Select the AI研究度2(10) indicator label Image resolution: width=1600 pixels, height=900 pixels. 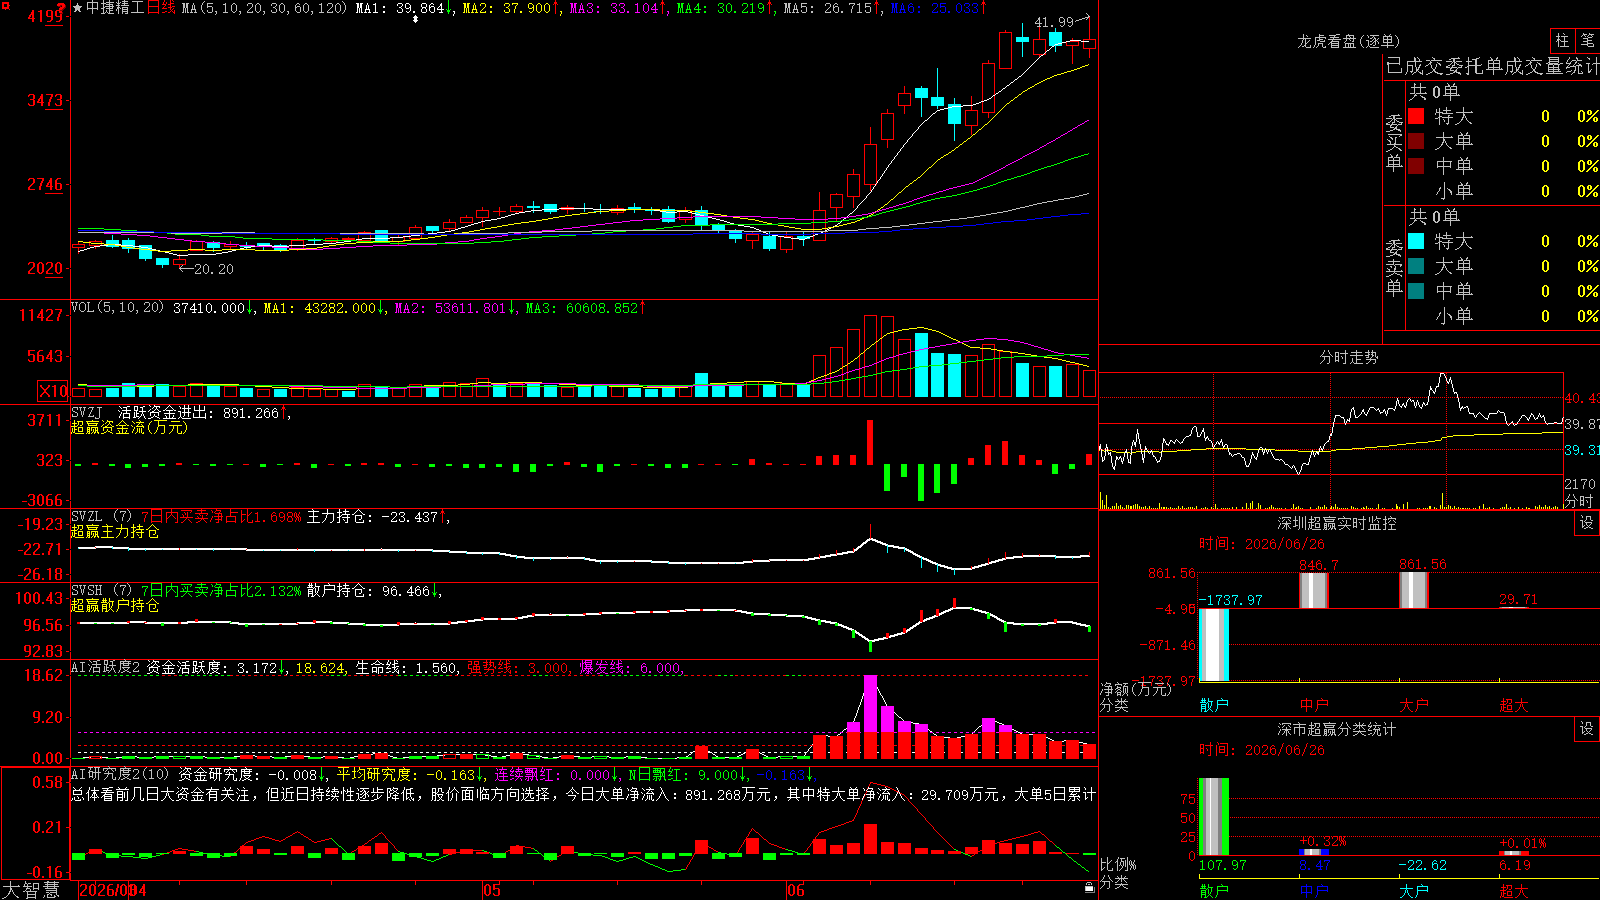click(x=120, y=774)
